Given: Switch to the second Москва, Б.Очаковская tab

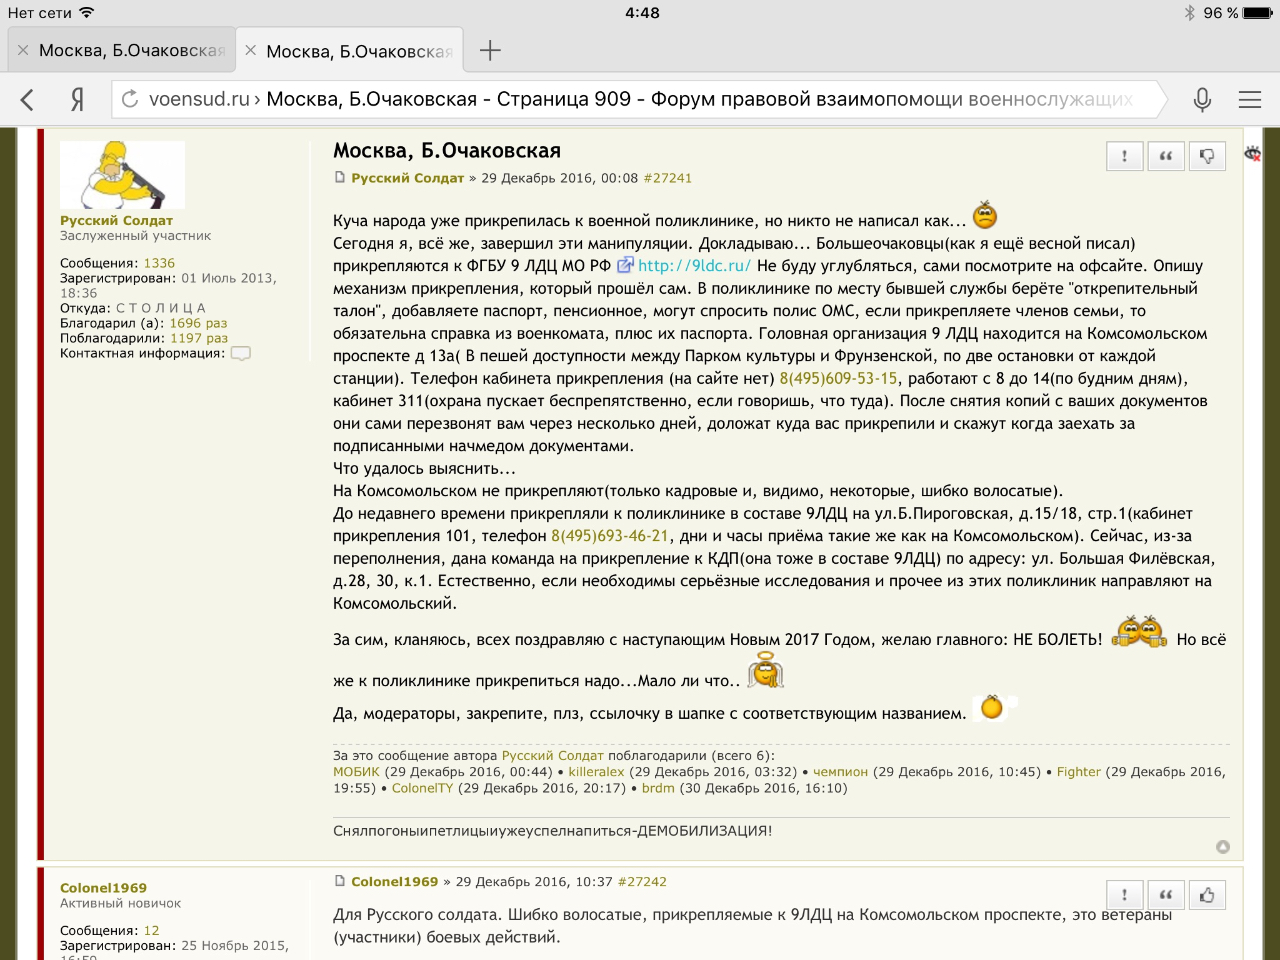Looking at the screenshot, I should (x=359, y=51).
